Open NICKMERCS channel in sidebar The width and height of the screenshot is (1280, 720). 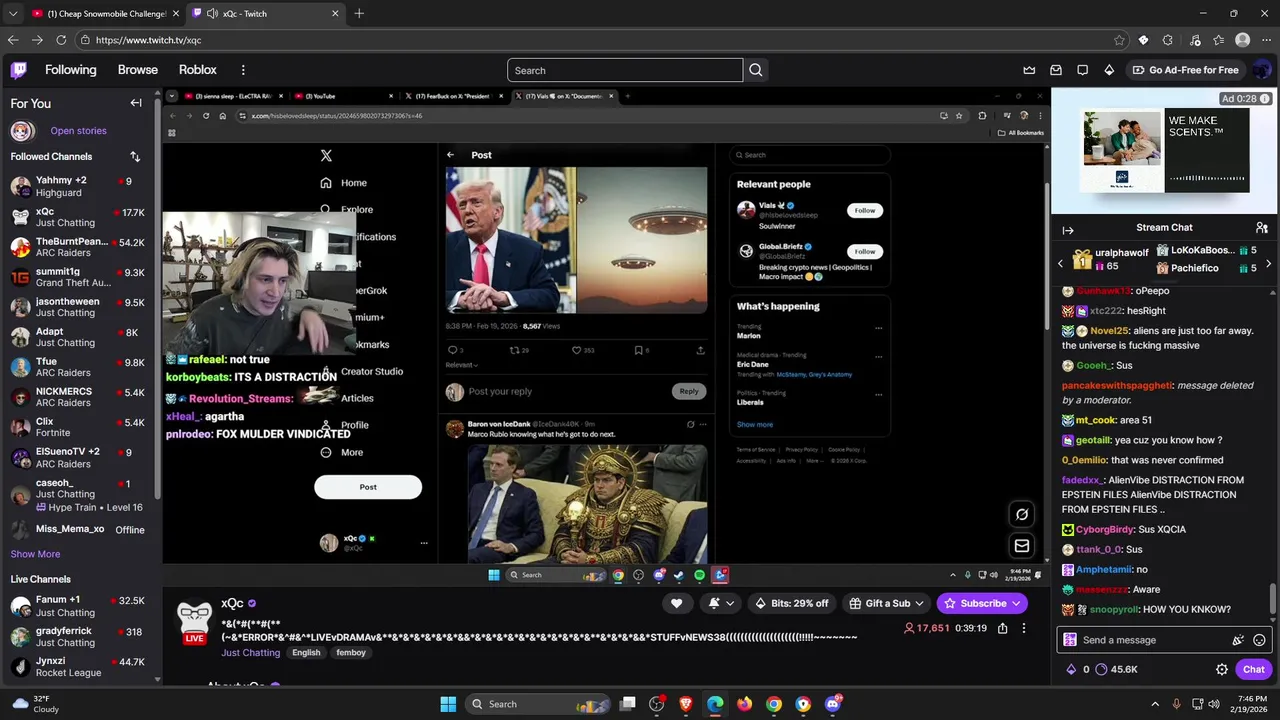[x=80, y=397]
